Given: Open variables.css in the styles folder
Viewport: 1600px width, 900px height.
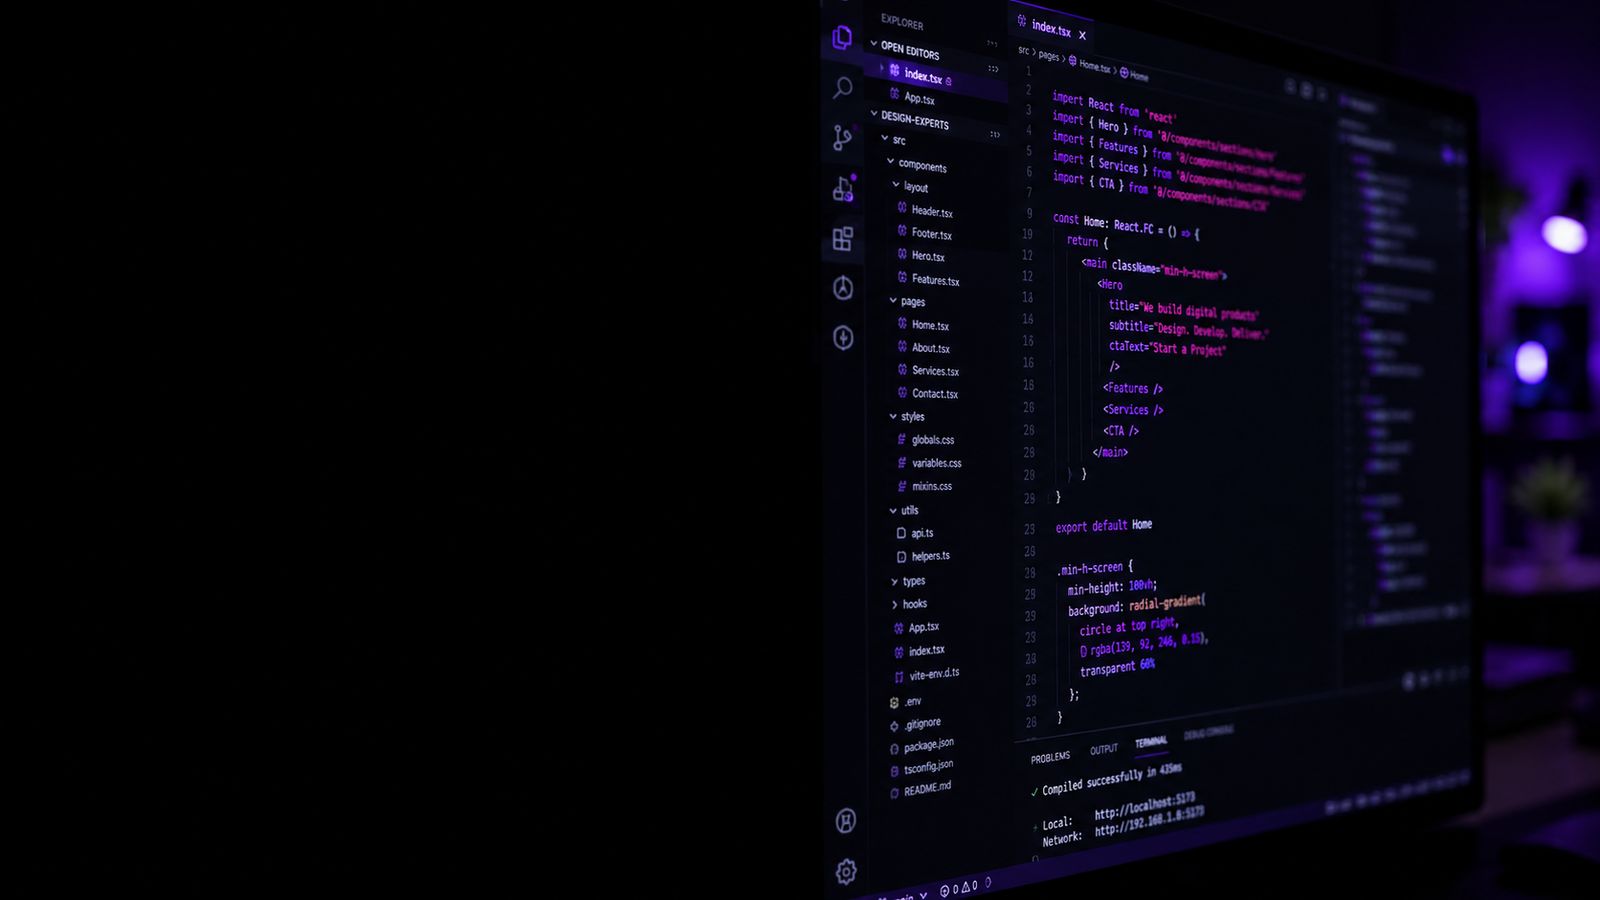Looking at the screenshot, I should click(936, 463).
